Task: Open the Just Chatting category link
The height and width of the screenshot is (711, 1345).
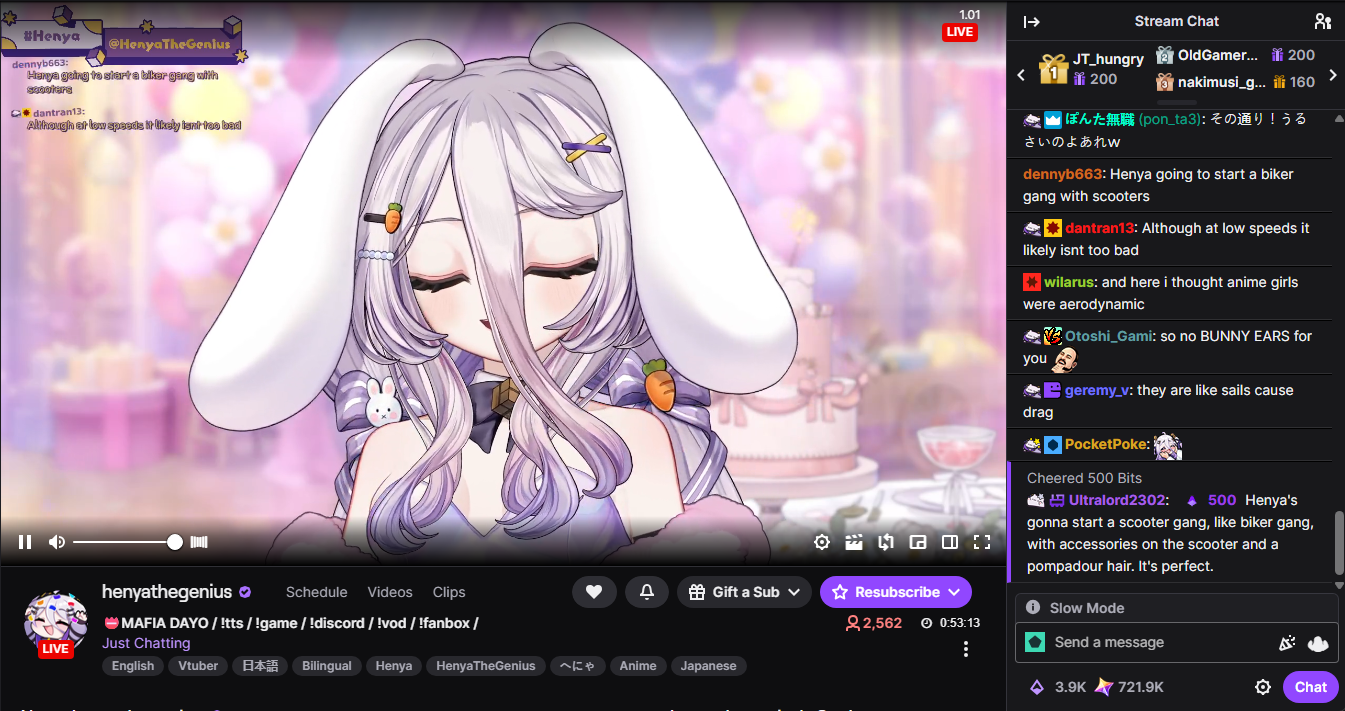Action: (x=146, y=643)
